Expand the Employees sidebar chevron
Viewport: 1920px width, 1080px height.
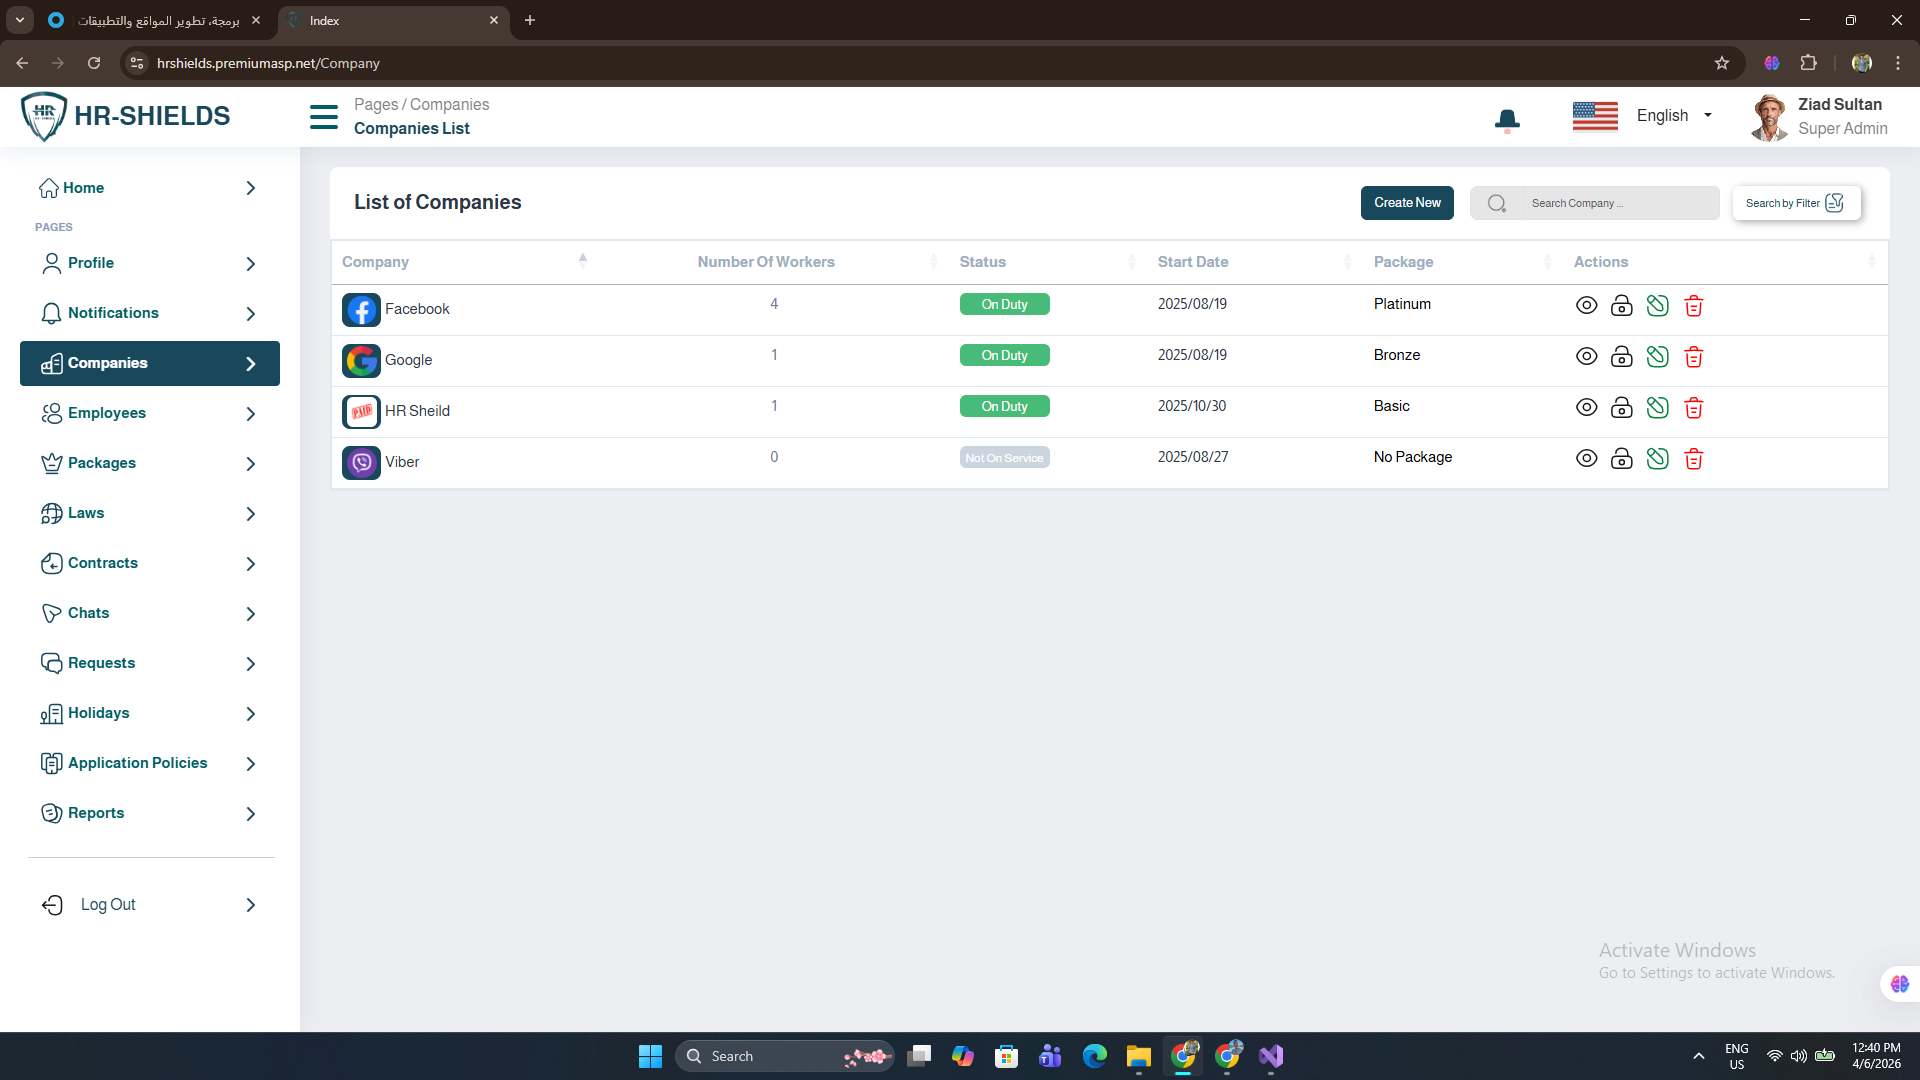pos(251,414)
